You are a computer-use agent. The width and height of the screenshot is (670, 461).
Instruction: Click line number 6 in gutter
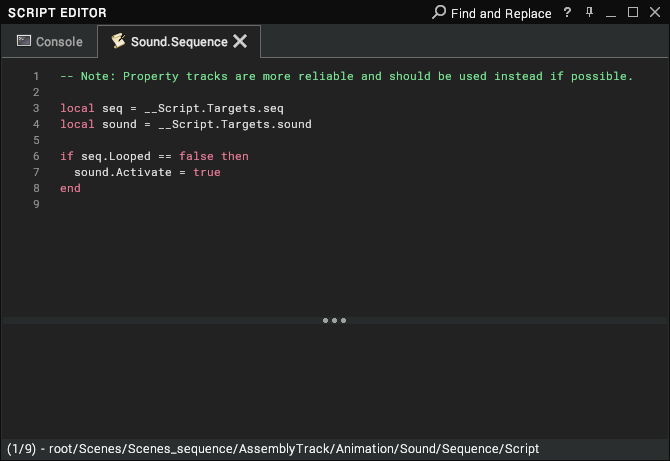(x=36, y=156)
